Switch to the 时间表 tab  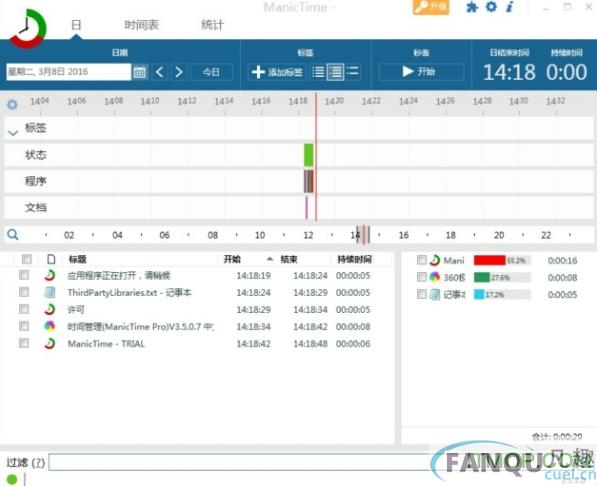pos(141,25)
